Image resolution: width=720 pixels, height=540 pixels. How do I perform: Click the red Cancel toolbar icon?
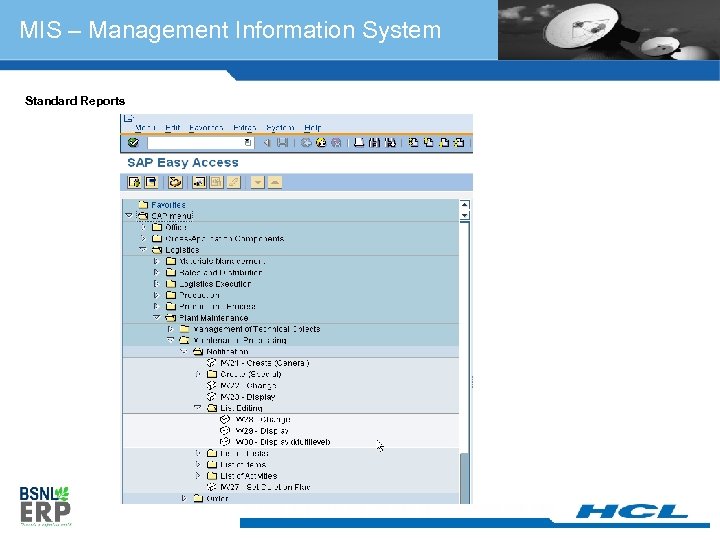[x=336, y=143]
